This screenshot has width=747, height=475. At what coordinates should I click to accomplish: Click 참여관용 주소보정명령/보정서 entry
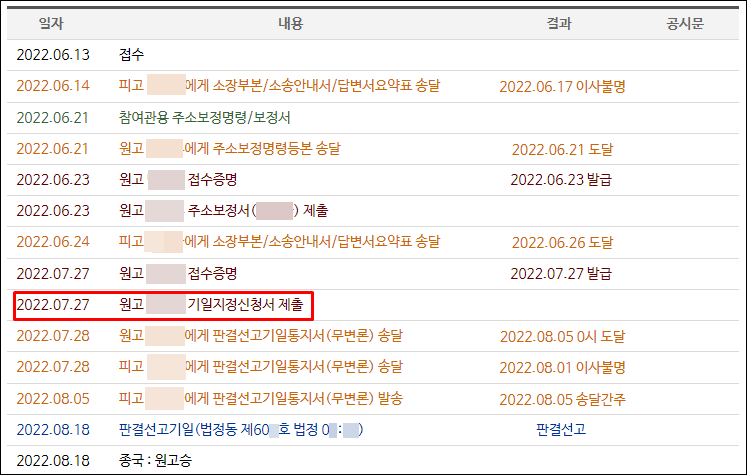pos(205,118)
